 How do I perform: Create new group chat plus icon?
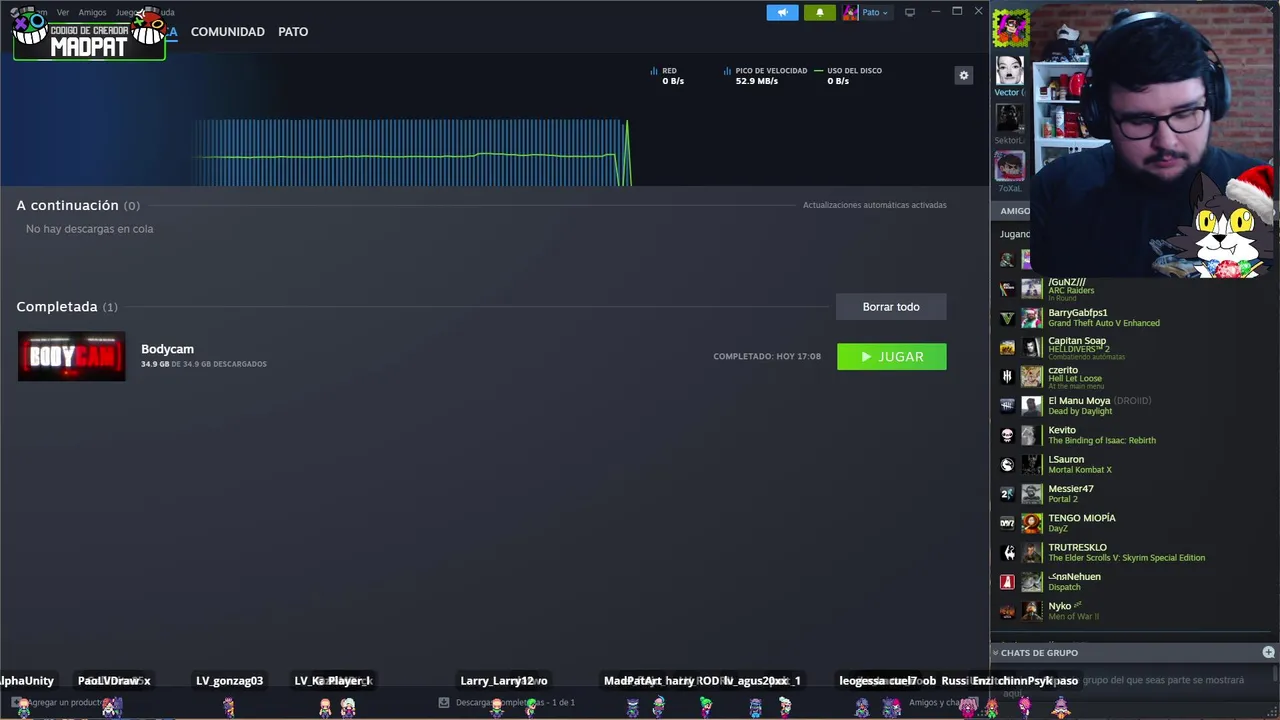pyautogui.click(x=1268, y=652)
